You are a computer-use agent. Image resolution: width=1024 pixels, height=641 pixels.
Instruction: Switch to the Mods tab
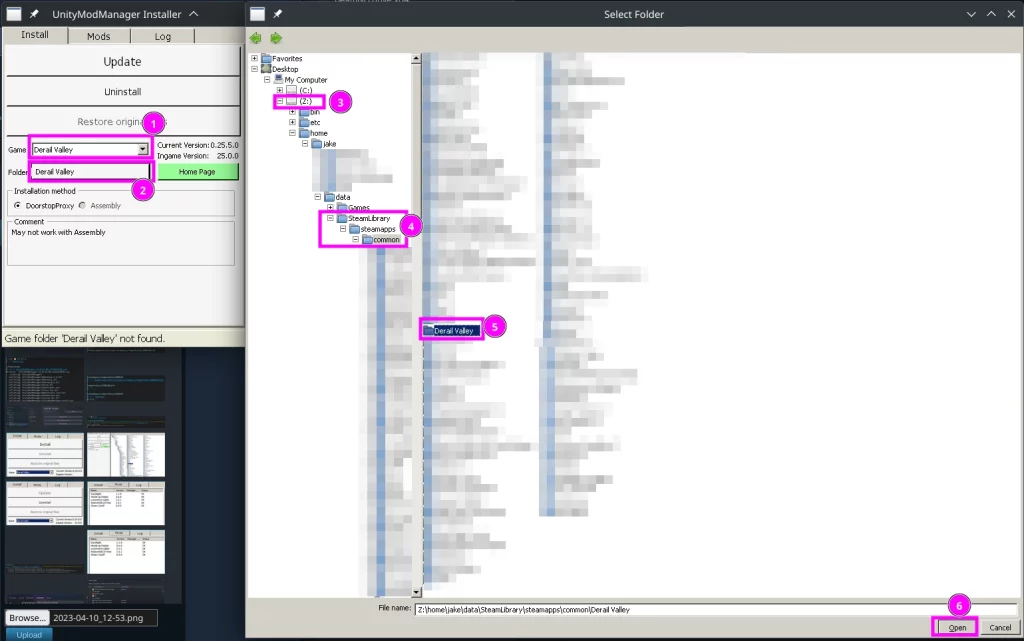[x=99, y=36]
